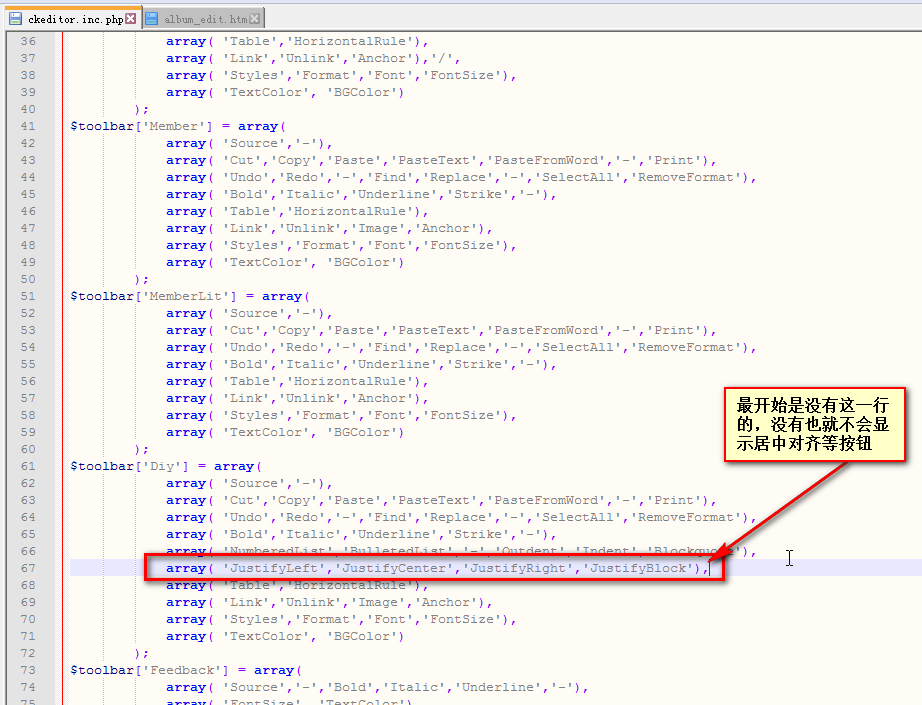Click 'Unlink' on line 37
Image resolution: width=922 pixels, height=705 pixels.
(310, 59)
